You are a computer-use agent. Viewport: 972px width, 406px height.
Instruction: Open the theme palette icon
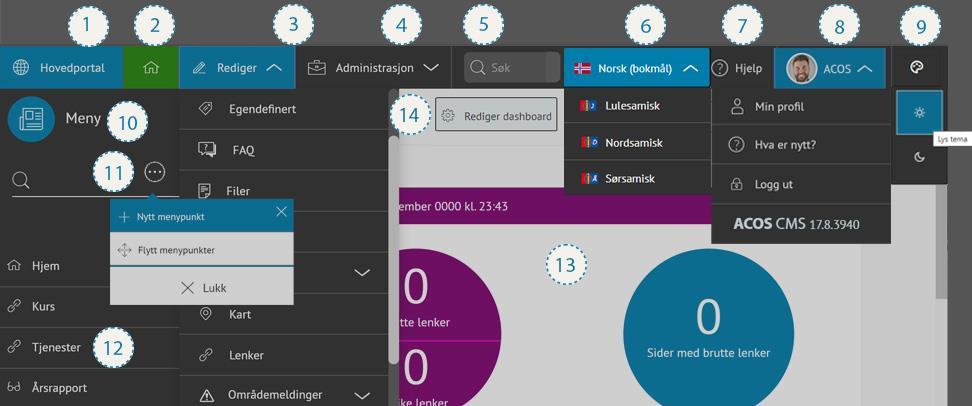919,68
